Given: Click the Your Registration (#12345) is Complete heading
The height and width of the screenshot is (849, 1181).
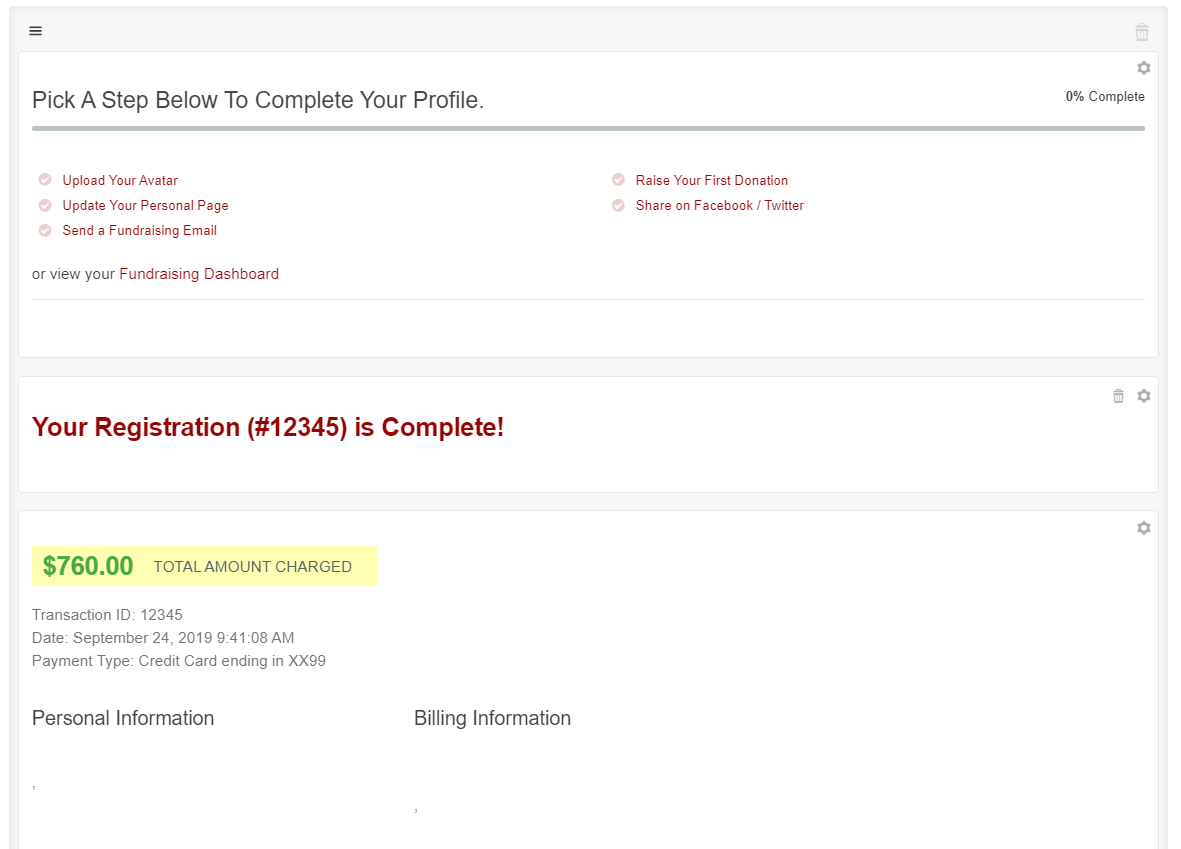Looking at the screenshot, I should pos(267,427).
